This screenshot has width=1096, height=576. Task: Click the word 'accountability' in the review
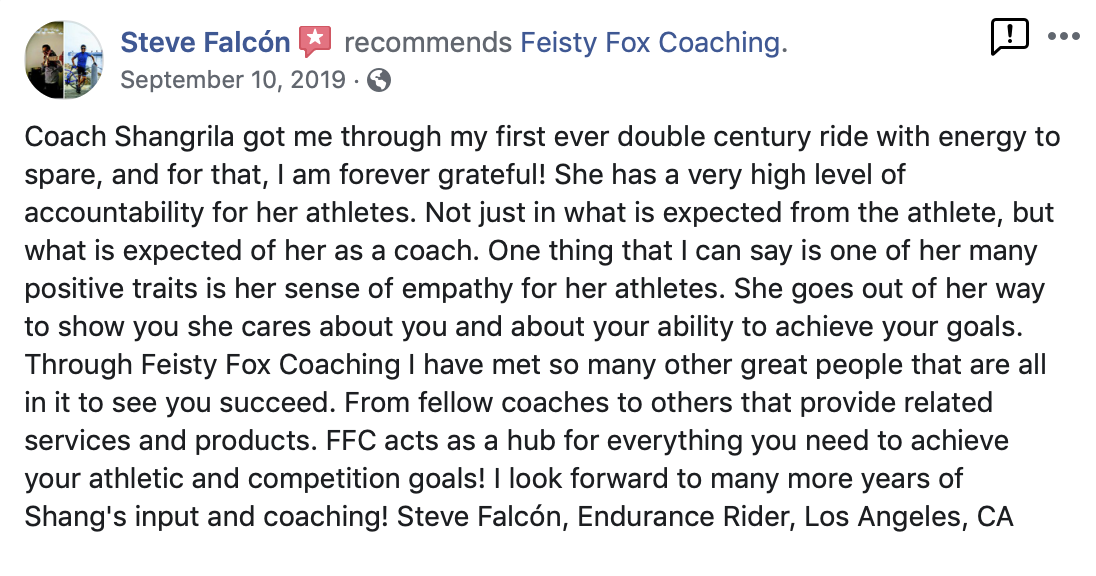[114, 213]
